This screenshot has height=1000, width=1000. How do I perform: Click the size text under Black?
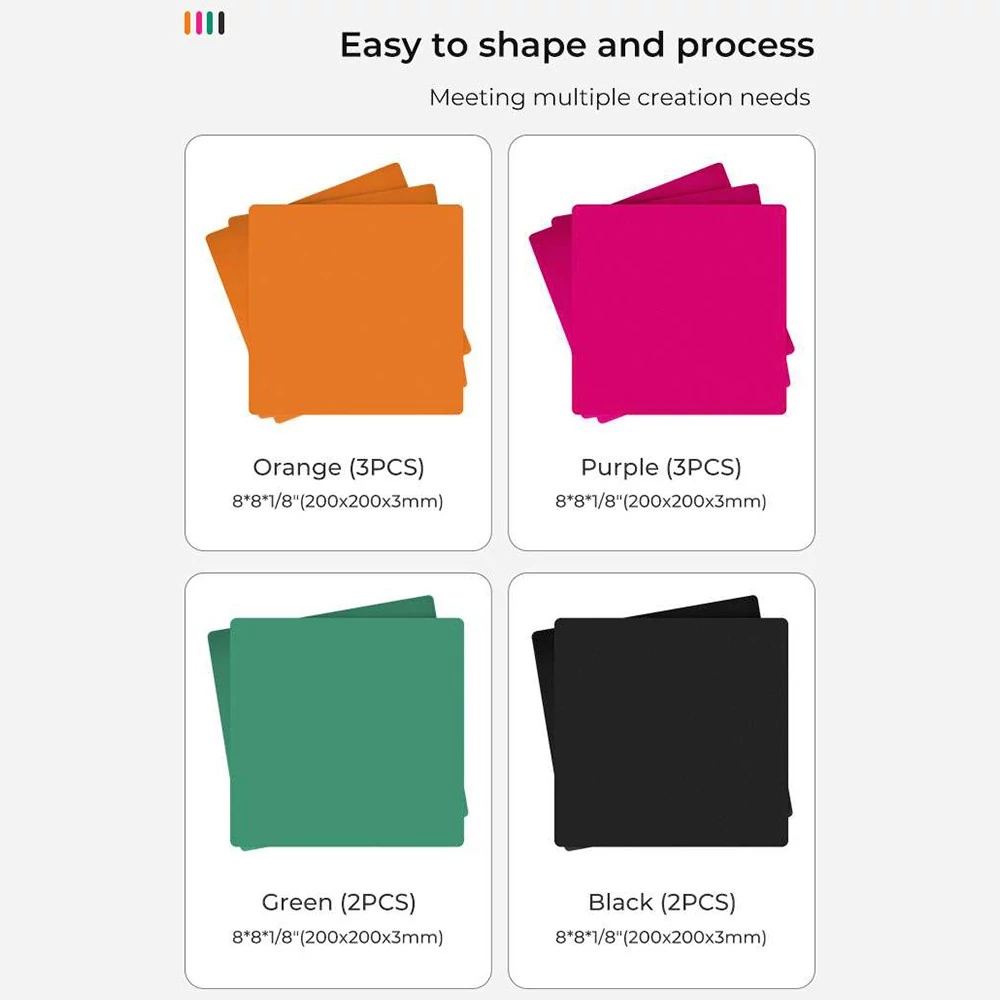[x=661, y=938]
